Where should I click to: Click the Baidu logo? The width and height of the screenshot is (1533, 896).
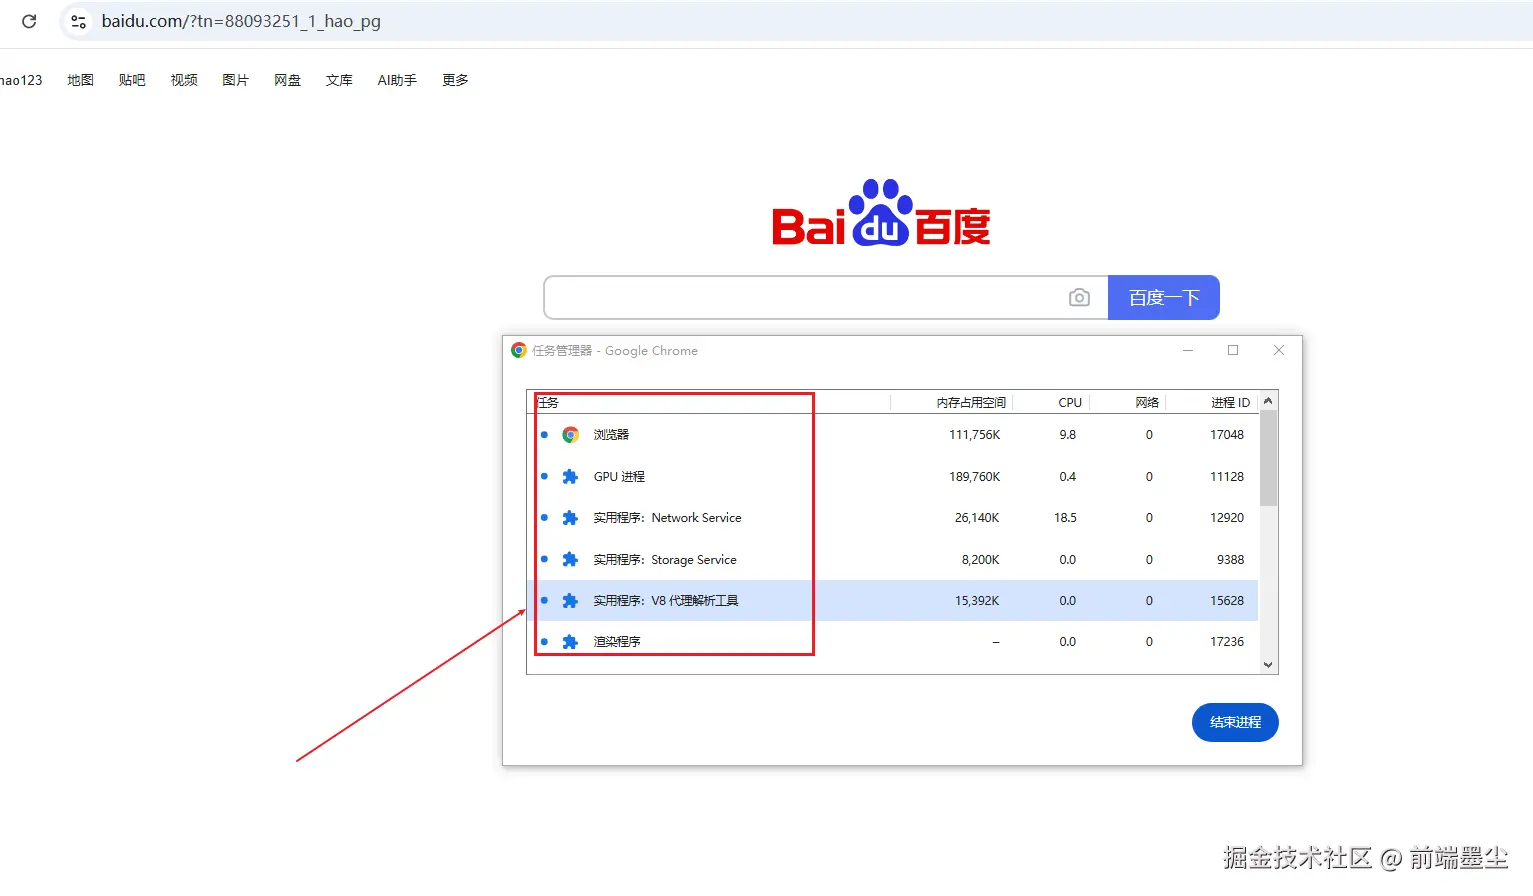(x=881, y=213)
